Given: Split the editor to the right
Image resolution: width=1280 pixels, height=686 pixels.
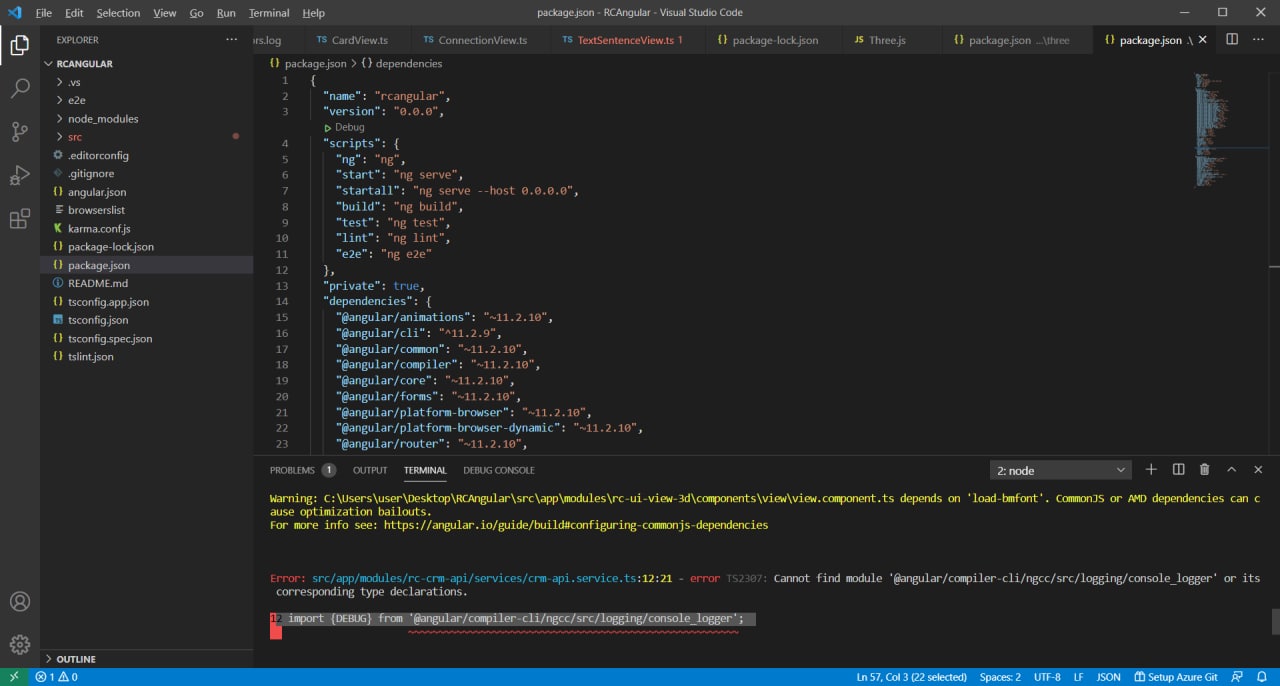Looking at the screenshot, I should [x=1232, y=40].
